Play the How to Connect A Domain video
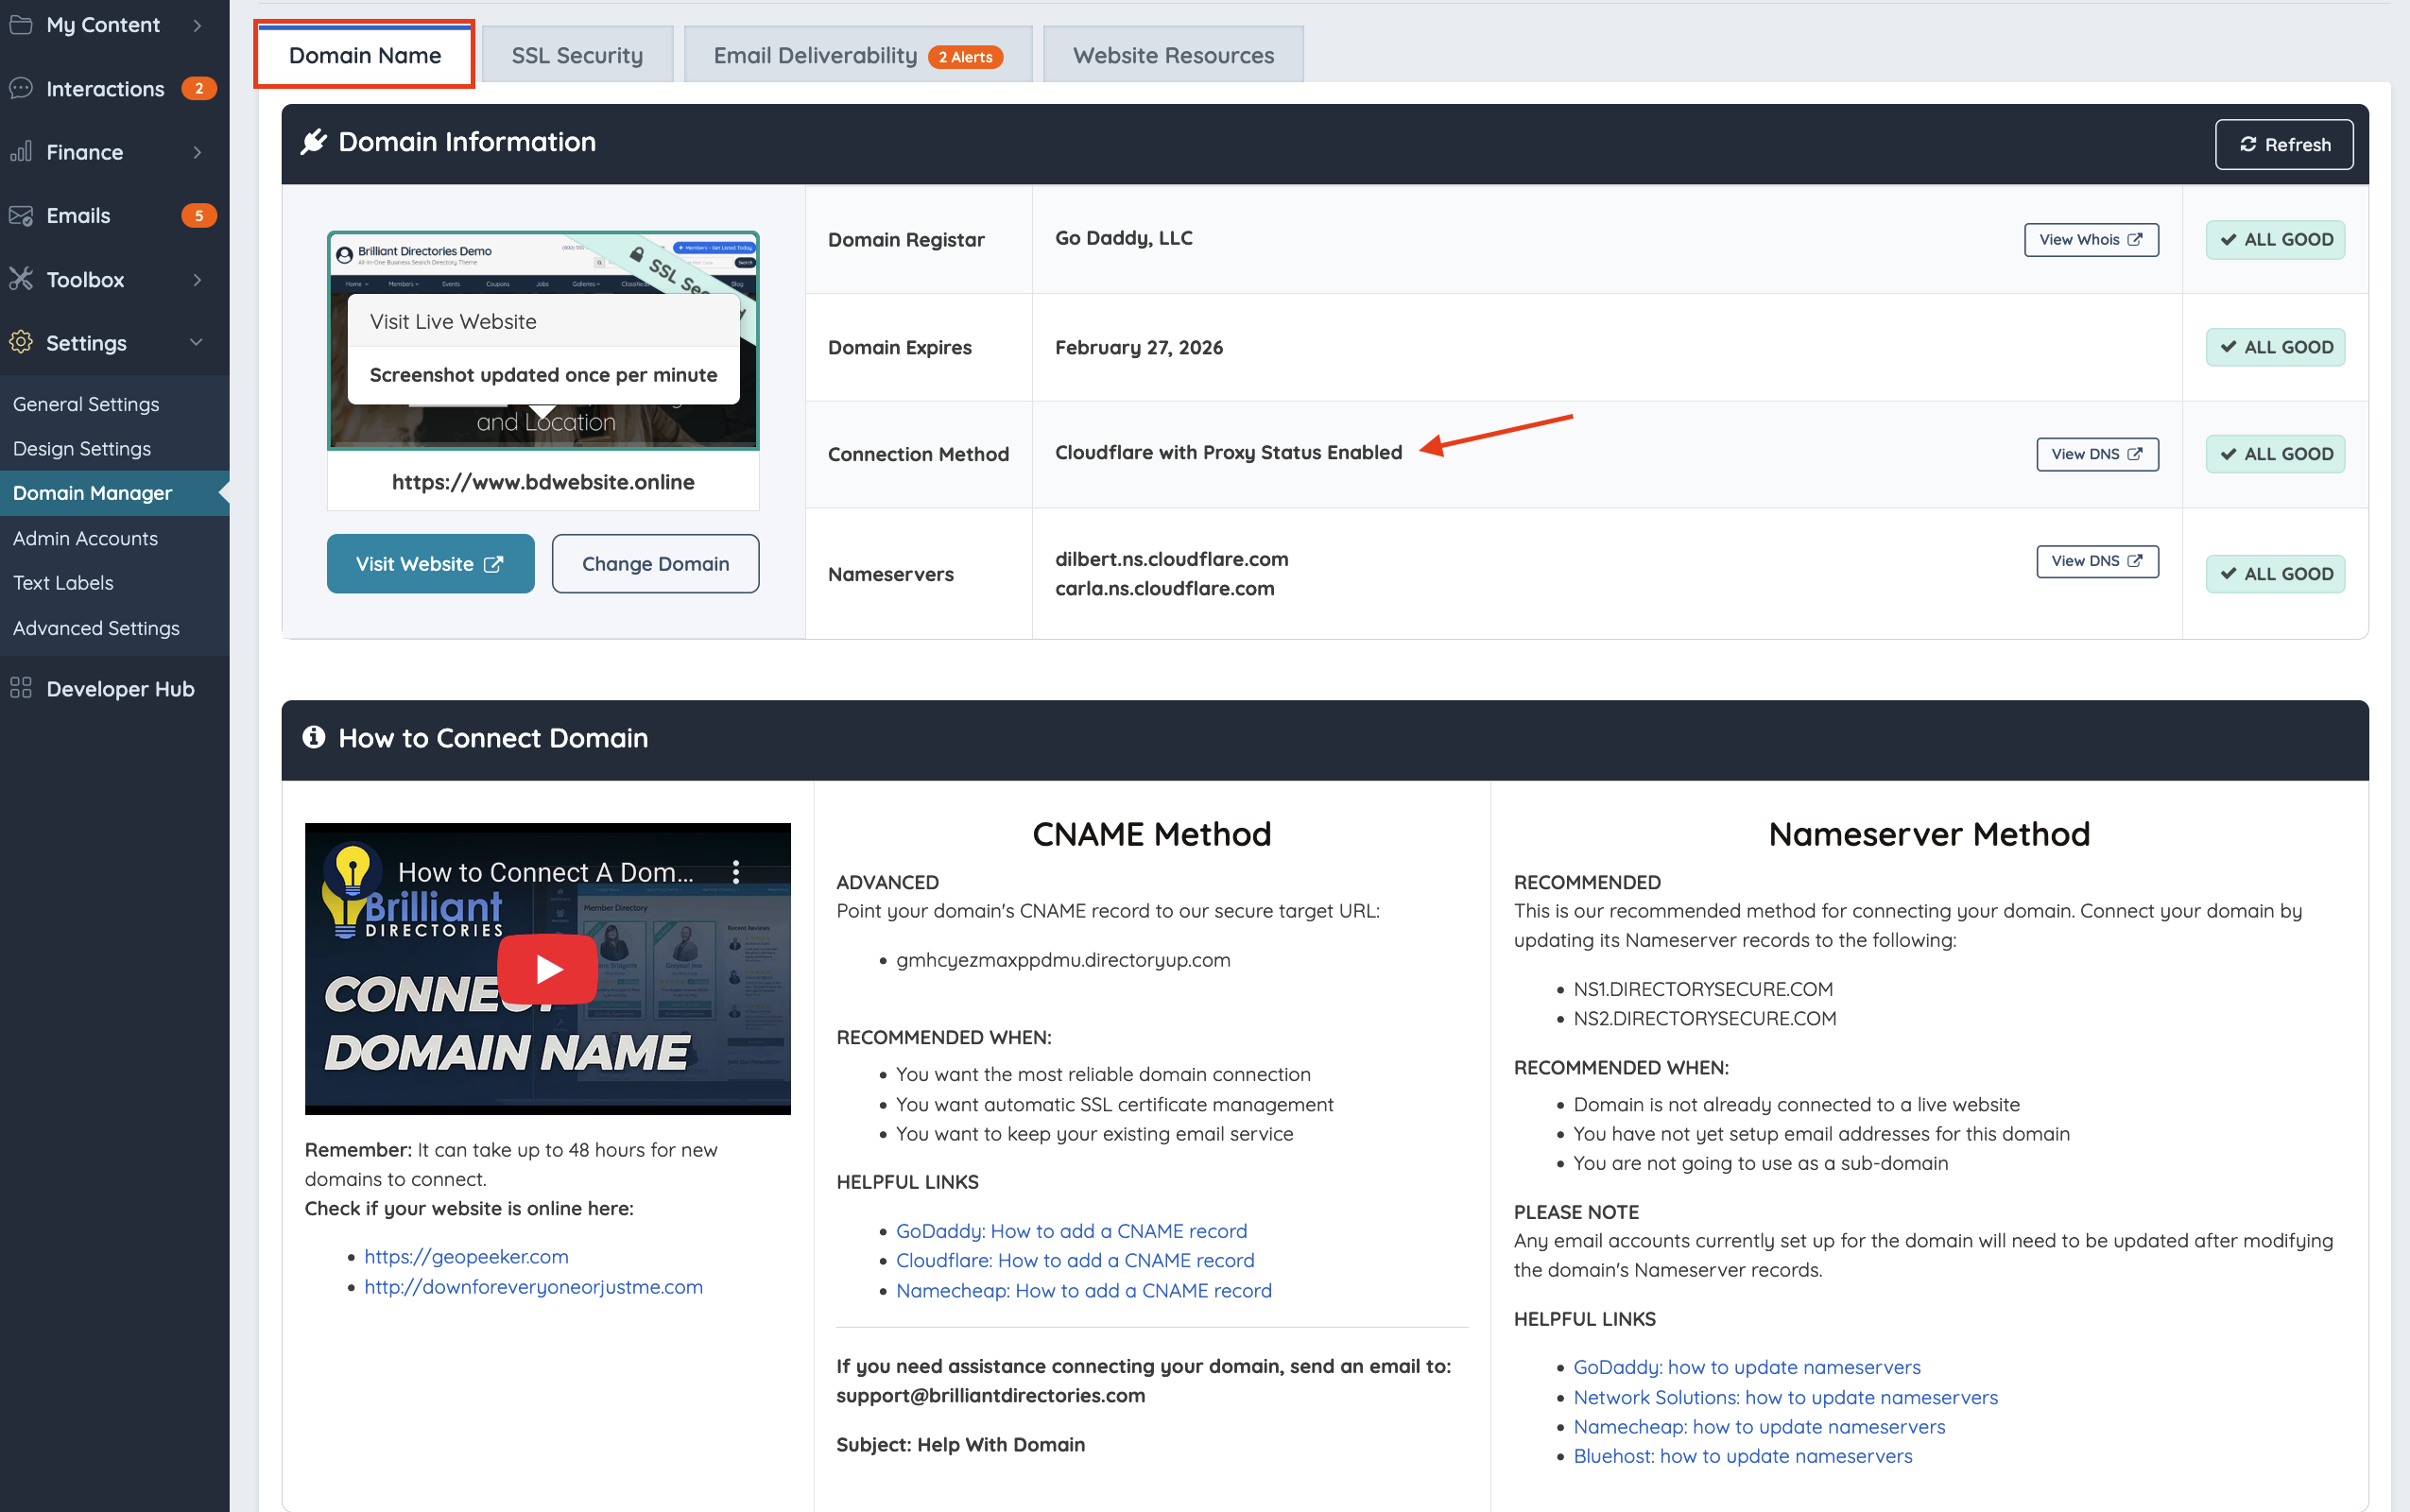Screen dimensions: 2410x1512 pyautogui.click(x=547, y=968)
